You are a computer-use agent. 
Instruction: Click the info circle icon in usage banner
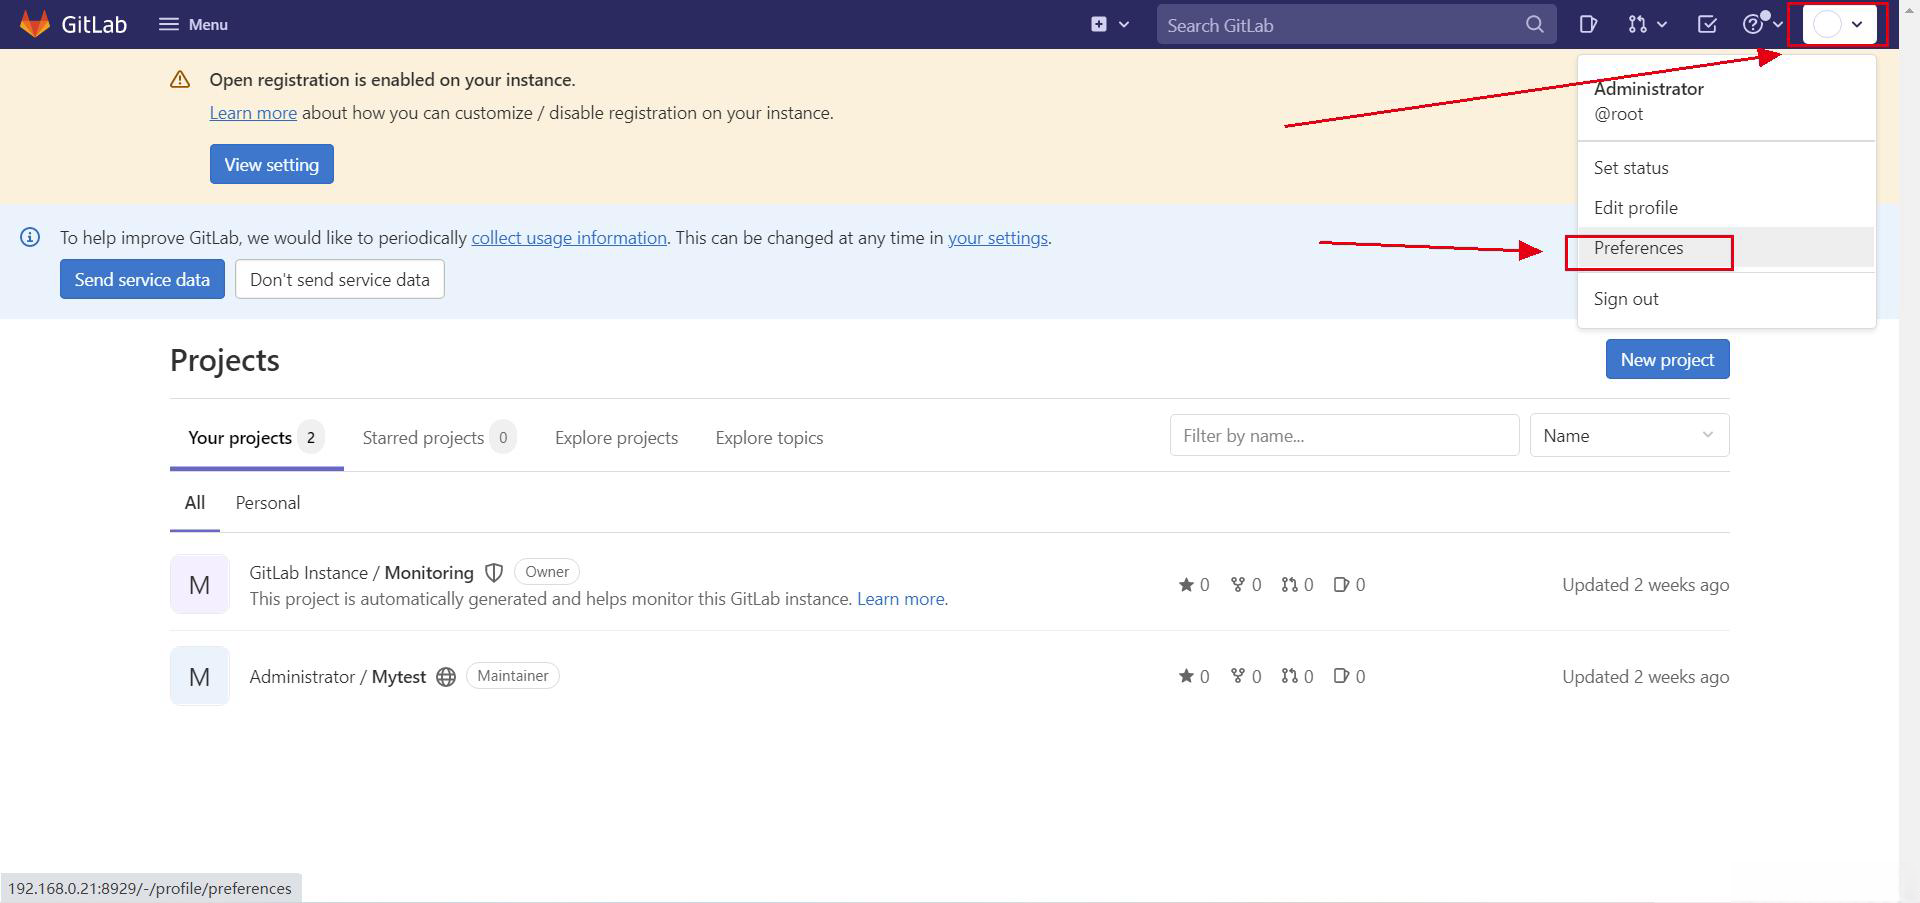click(30, 237)
